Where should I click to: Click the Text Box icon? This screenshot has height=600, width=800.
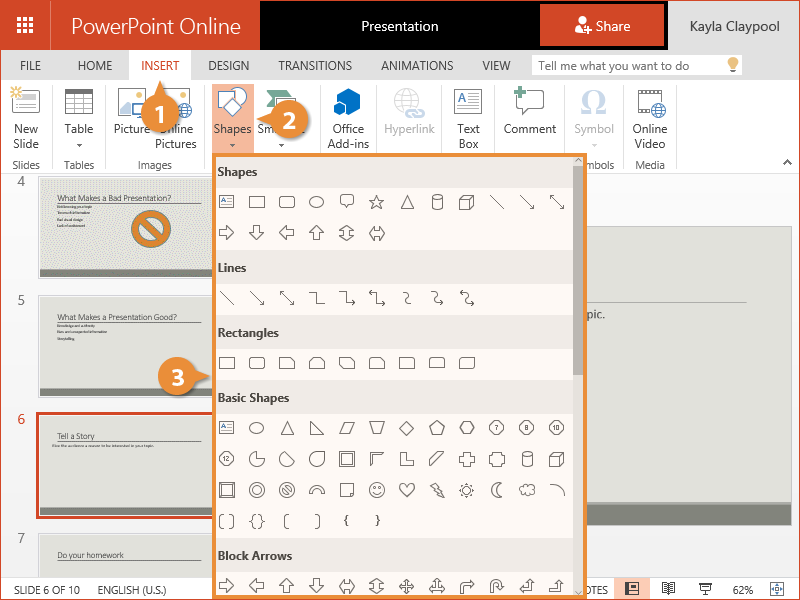click(468, 119)
